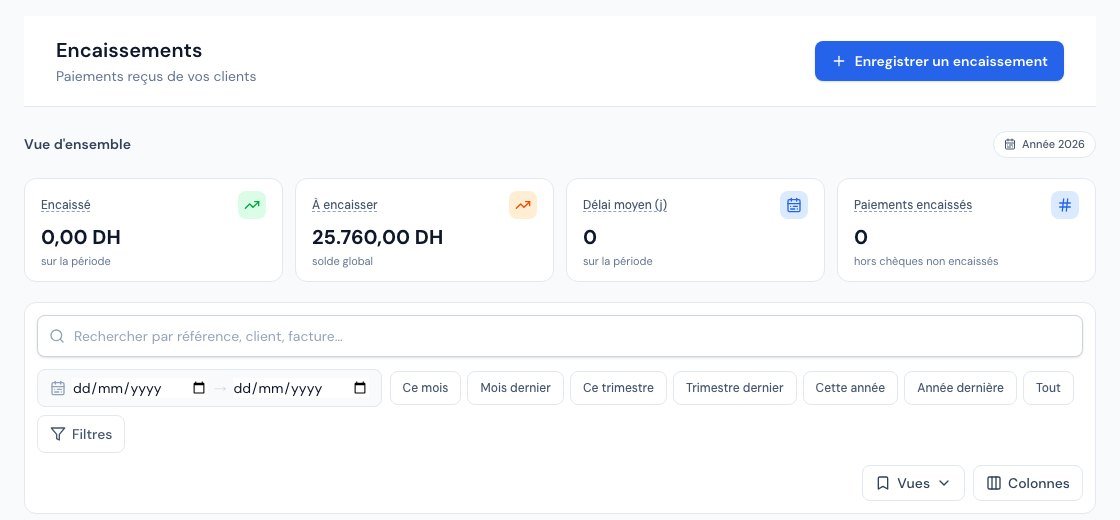Expand the Vues dropdown

tap(913, 484)
